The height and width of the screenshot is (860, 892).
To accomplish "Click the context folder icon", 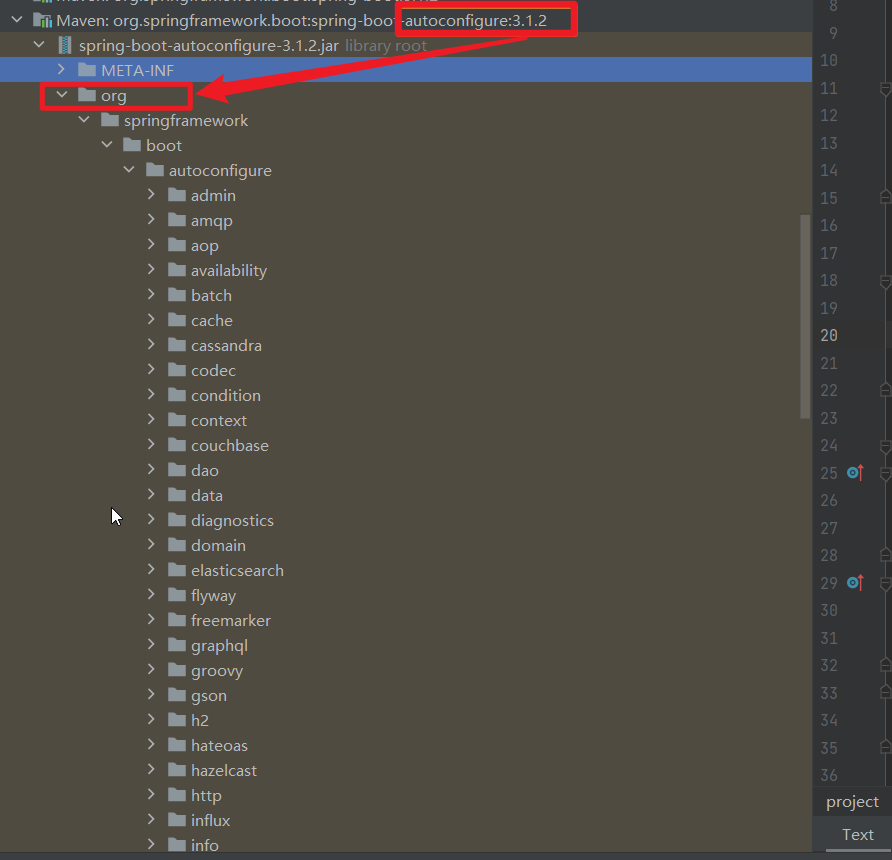I will [x=177, y=420].
